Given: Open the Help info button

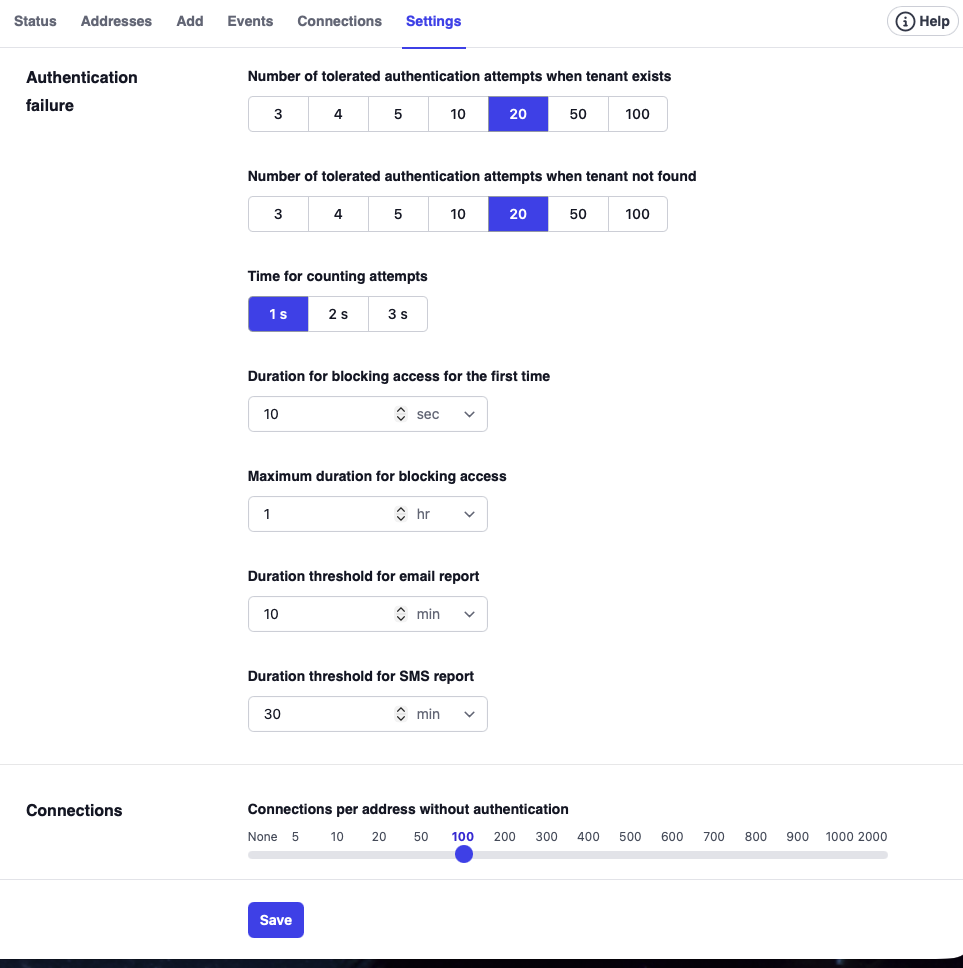Looking at the screenshot, I should point(922,21).
